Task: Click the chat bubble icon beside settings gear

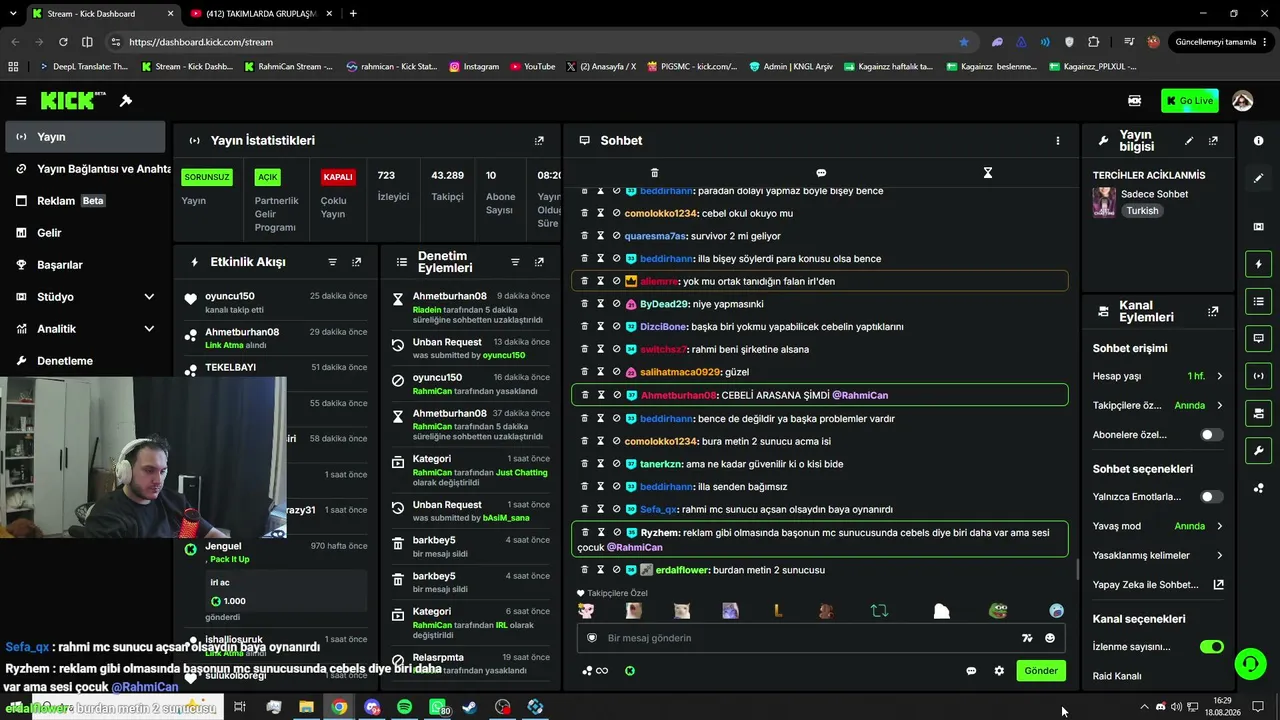Action: click(971, 671)
